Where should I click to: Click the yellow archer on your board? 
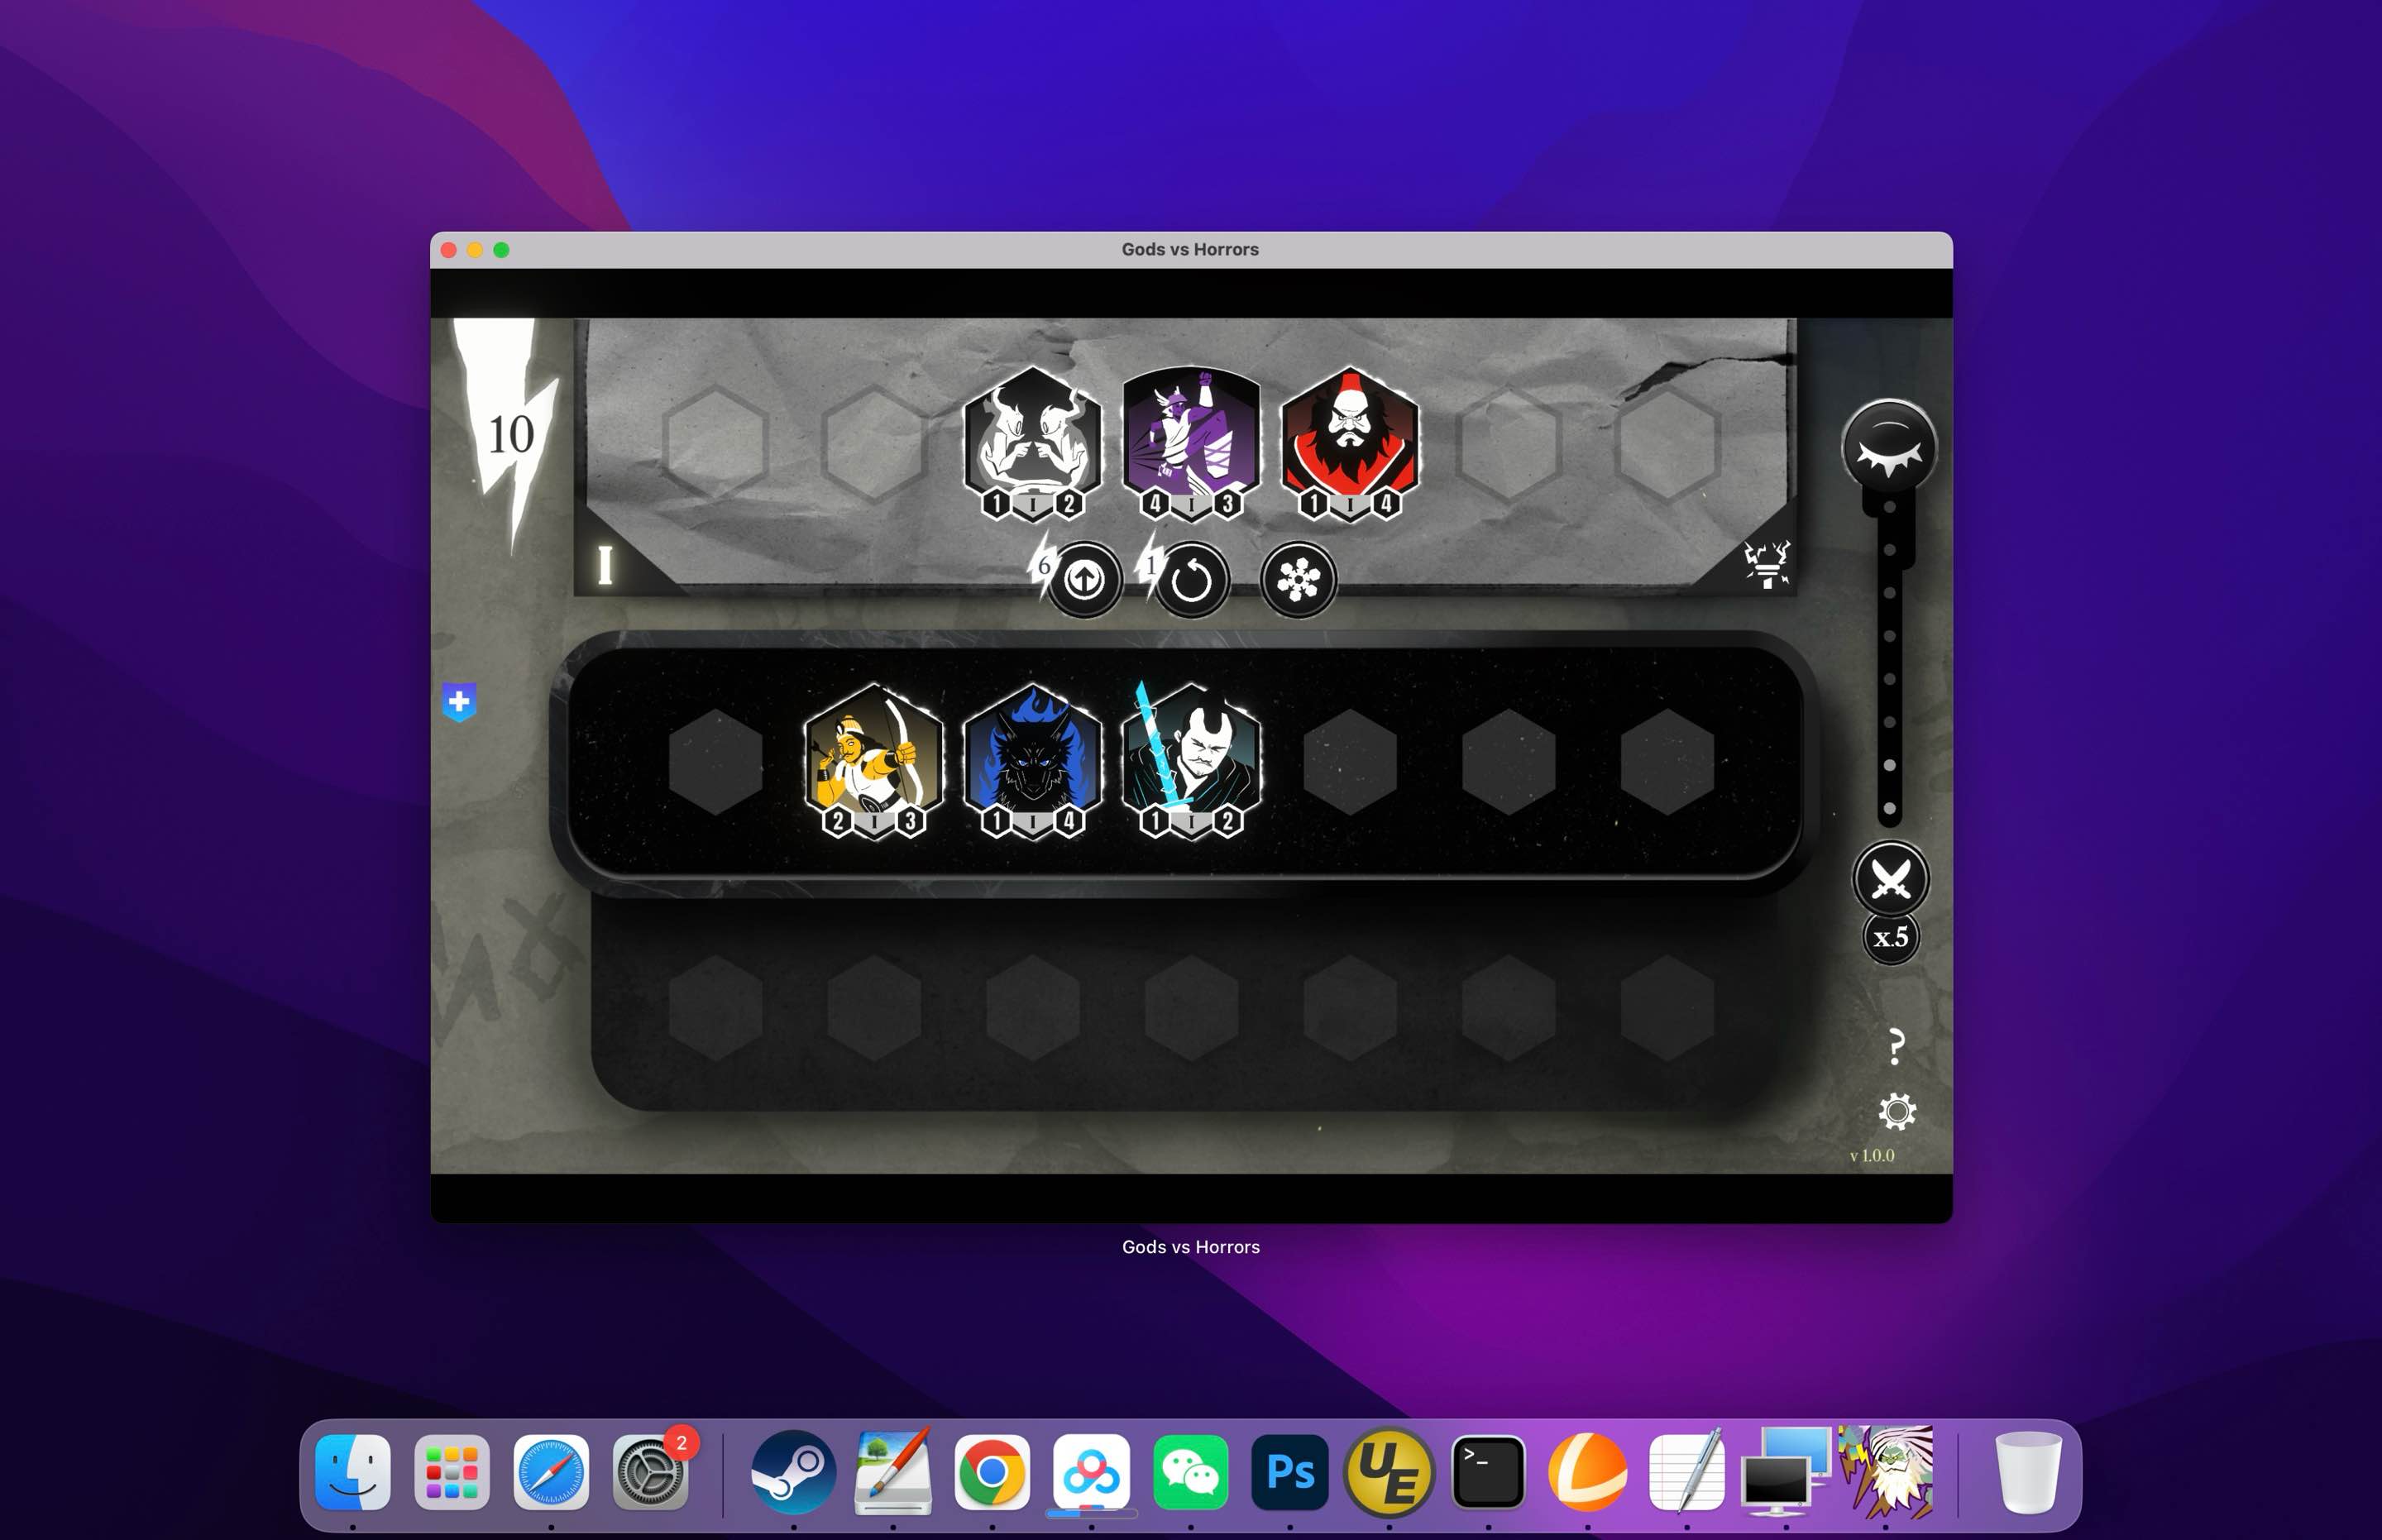pyautogui.click(x=873, y=757)
